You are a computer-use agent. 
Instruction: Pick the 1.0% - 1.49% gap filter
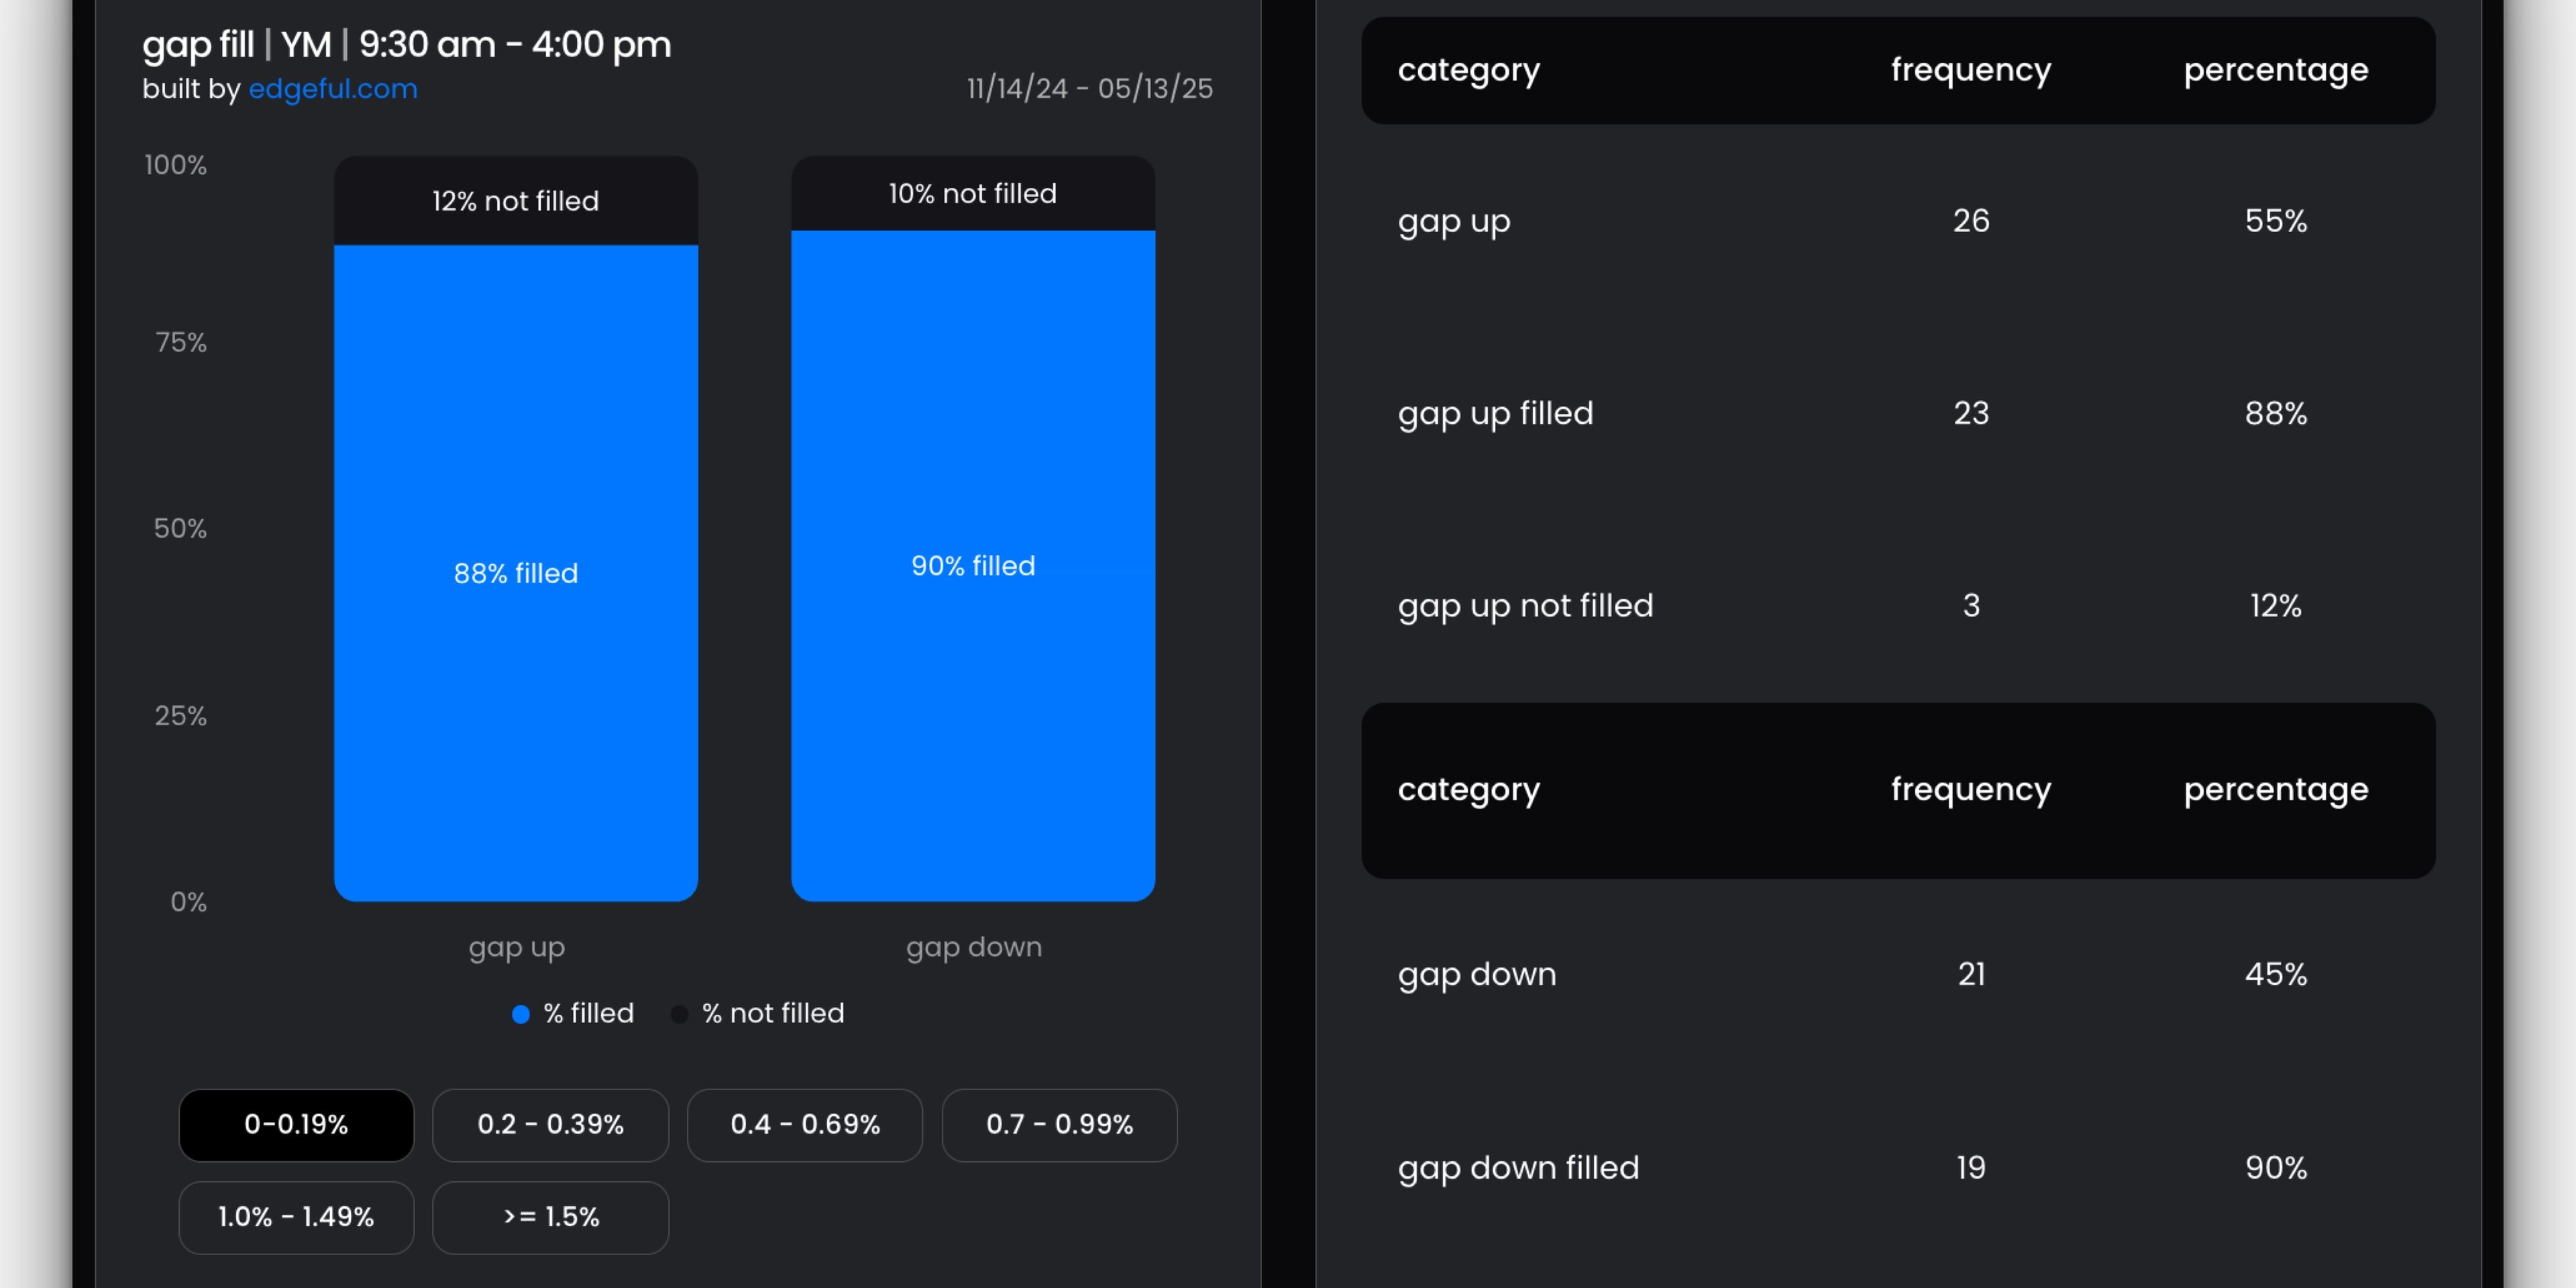[x=296, y=1217]
